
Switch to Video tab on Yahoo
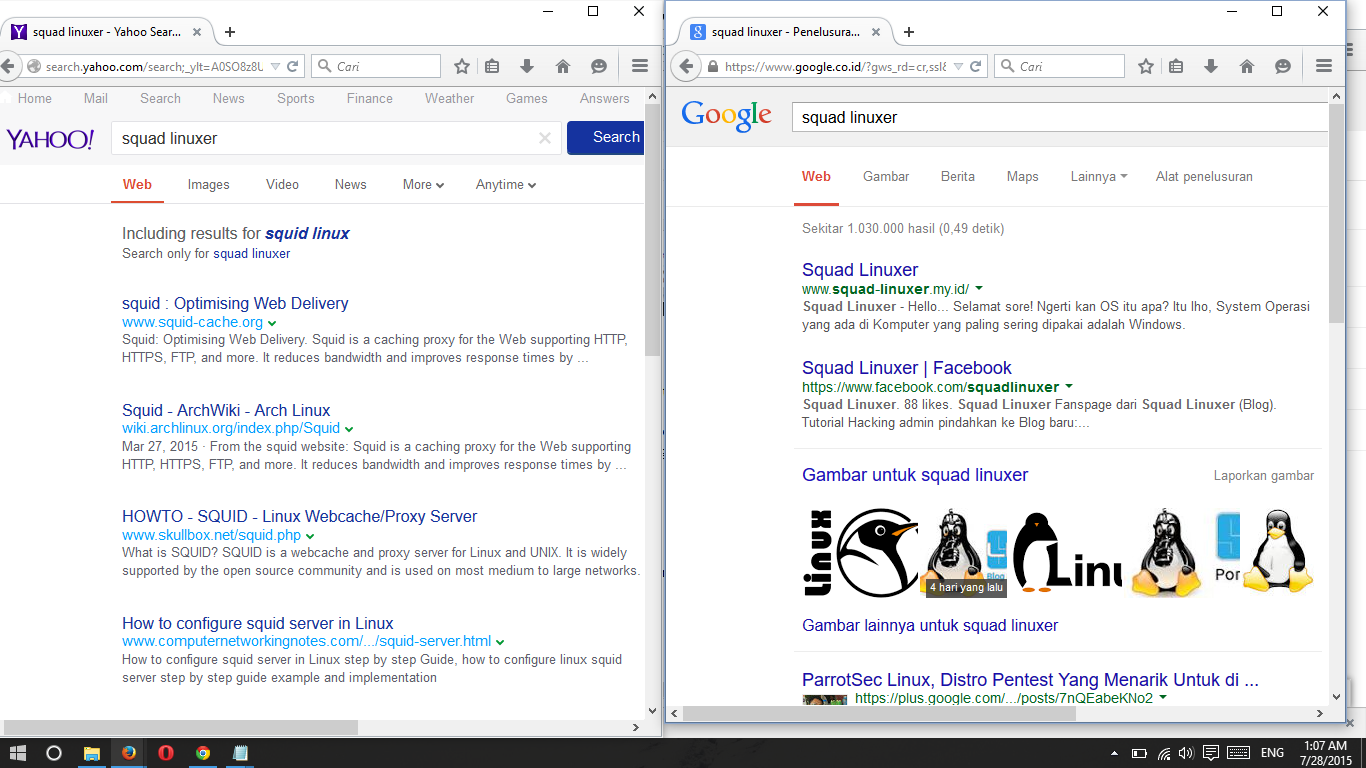(282, 185)
